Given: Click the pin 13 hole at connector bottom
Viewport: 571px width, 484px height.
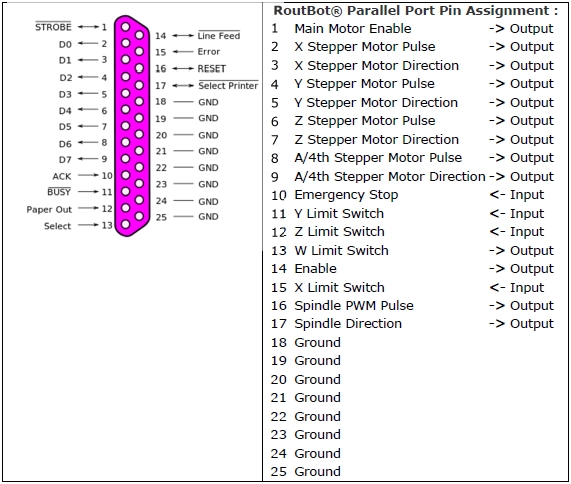Looking at the screenshot, I should 125,224.
